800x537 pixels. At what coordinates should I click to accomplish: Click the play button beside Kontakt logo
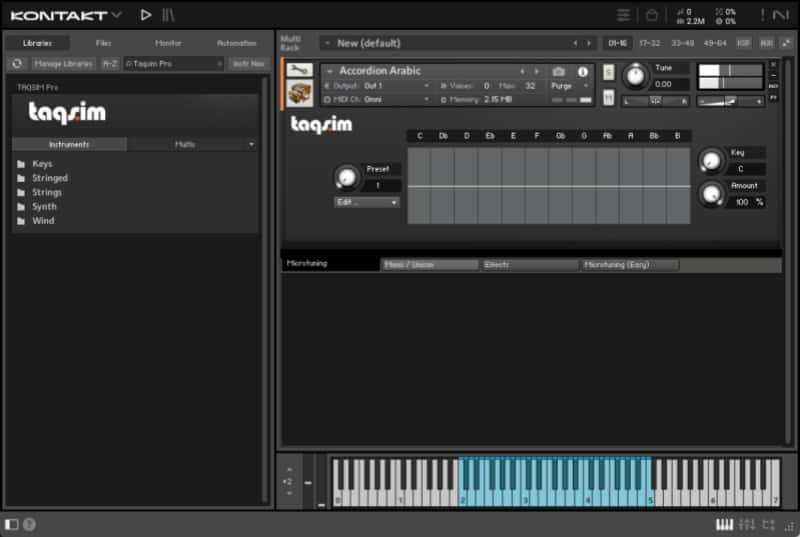point(146,15)
